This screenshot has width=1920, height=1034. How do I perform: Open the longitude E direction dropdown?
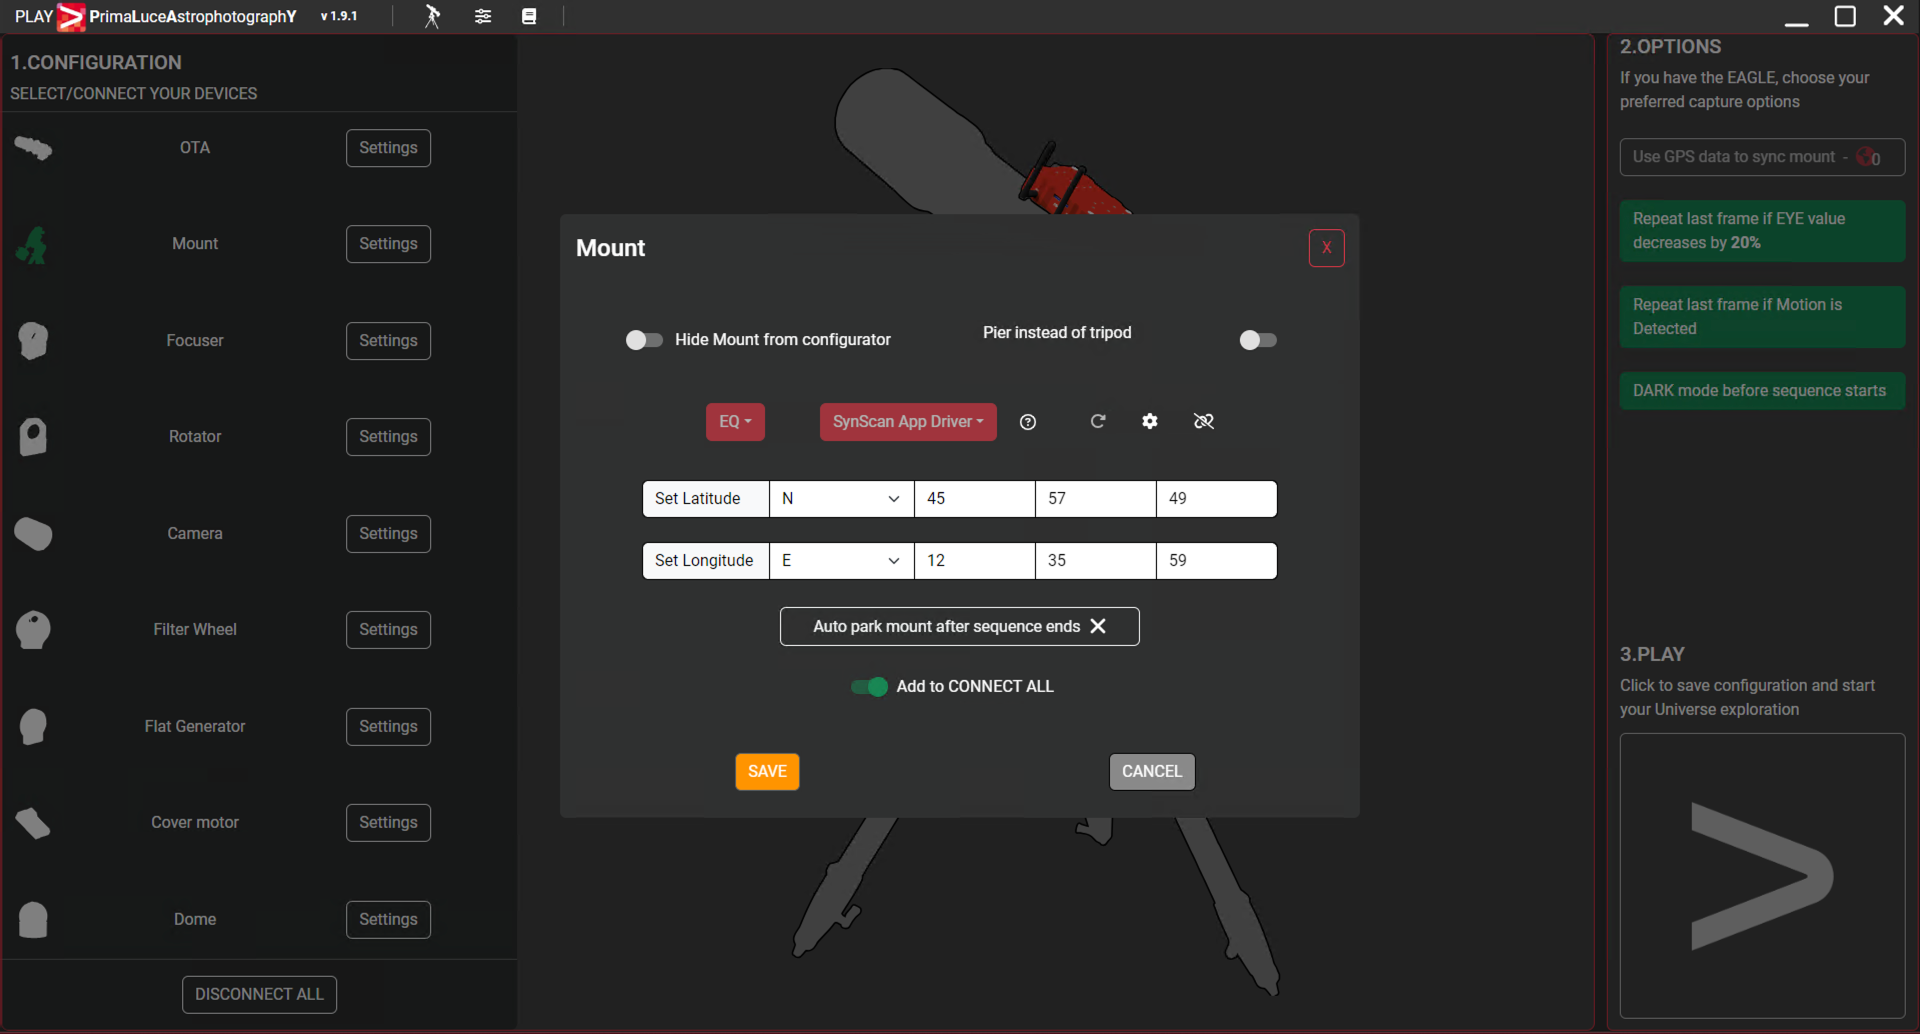tap(841, 561)
